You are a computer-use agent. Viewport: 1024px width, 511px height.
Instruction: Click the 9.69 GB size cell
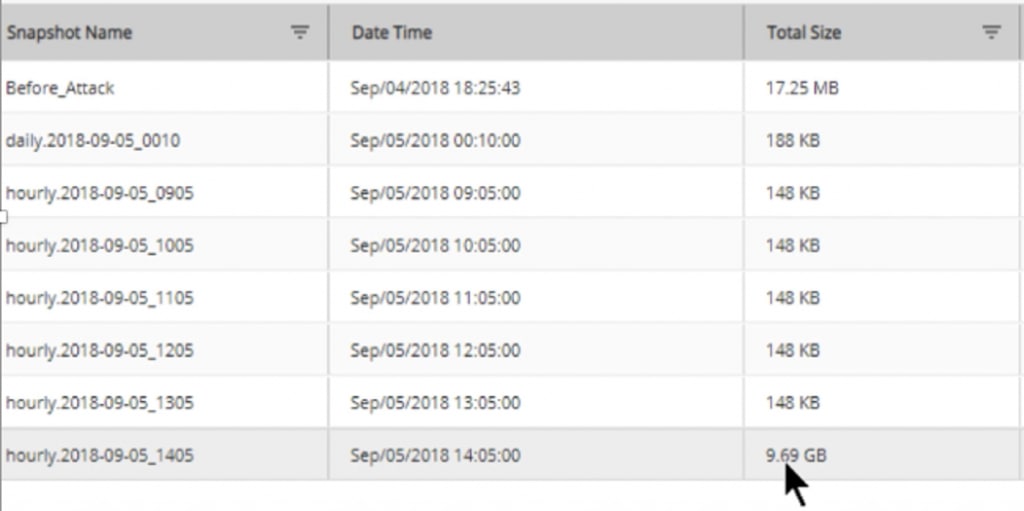(x=796, y=456)
